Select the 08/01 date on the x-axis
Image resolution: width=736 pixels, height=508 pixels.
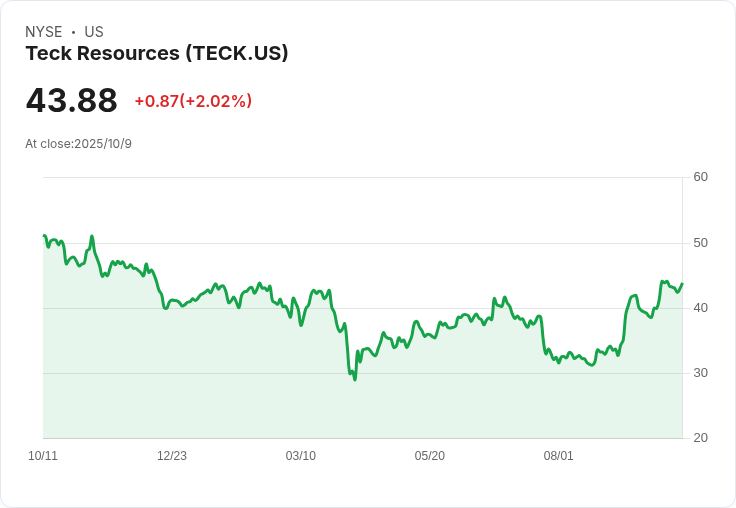point(558,456)
